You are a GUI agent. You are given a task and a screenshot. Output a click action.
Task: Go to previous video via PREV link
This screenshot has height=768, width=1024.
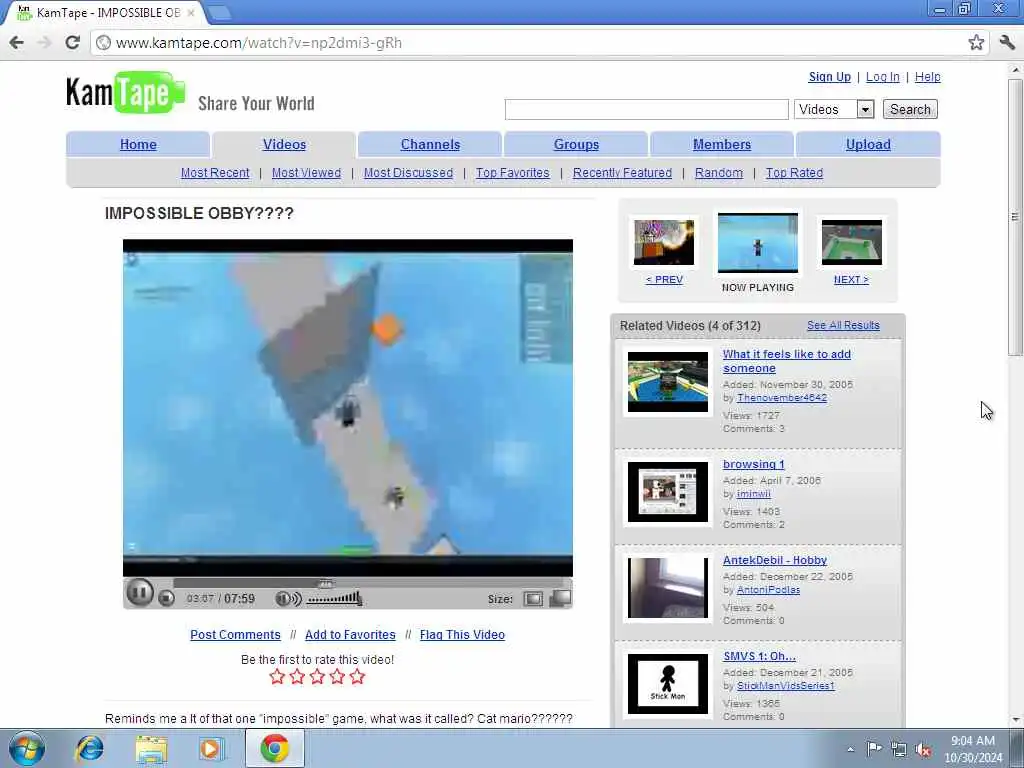(x=664, y=279)
